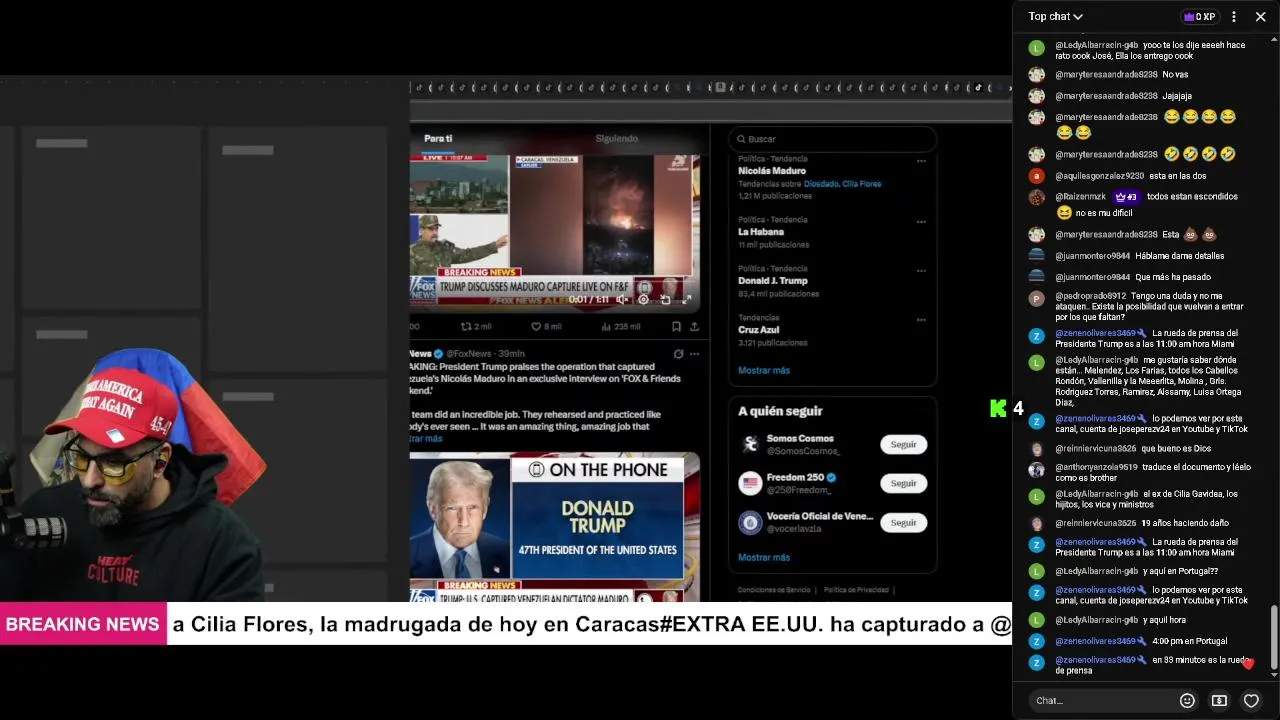Open video settings gear icon
The width and height of the screenshot is (1280, 720).
tap(644, 299)
